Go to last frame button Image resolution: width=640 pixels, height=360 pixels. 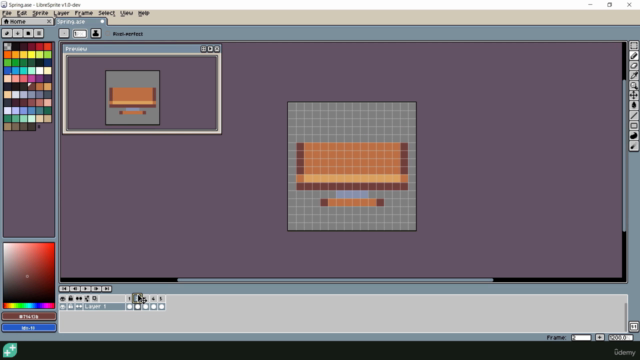107,289
